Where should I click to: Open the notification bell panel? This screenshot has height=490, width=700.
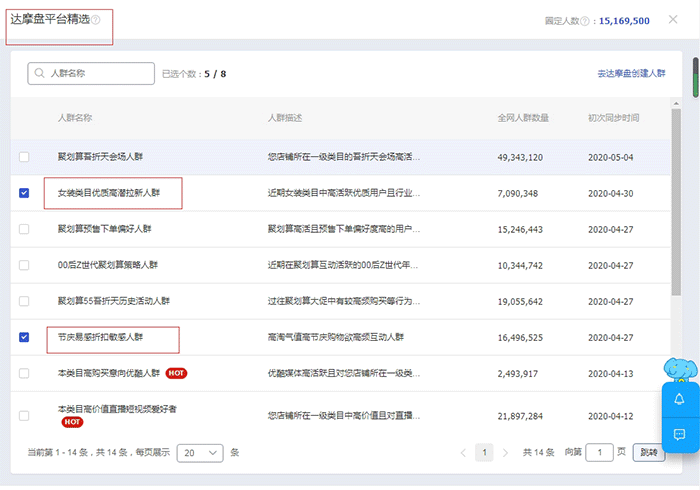pyautogui.click(x=679, y=399)
